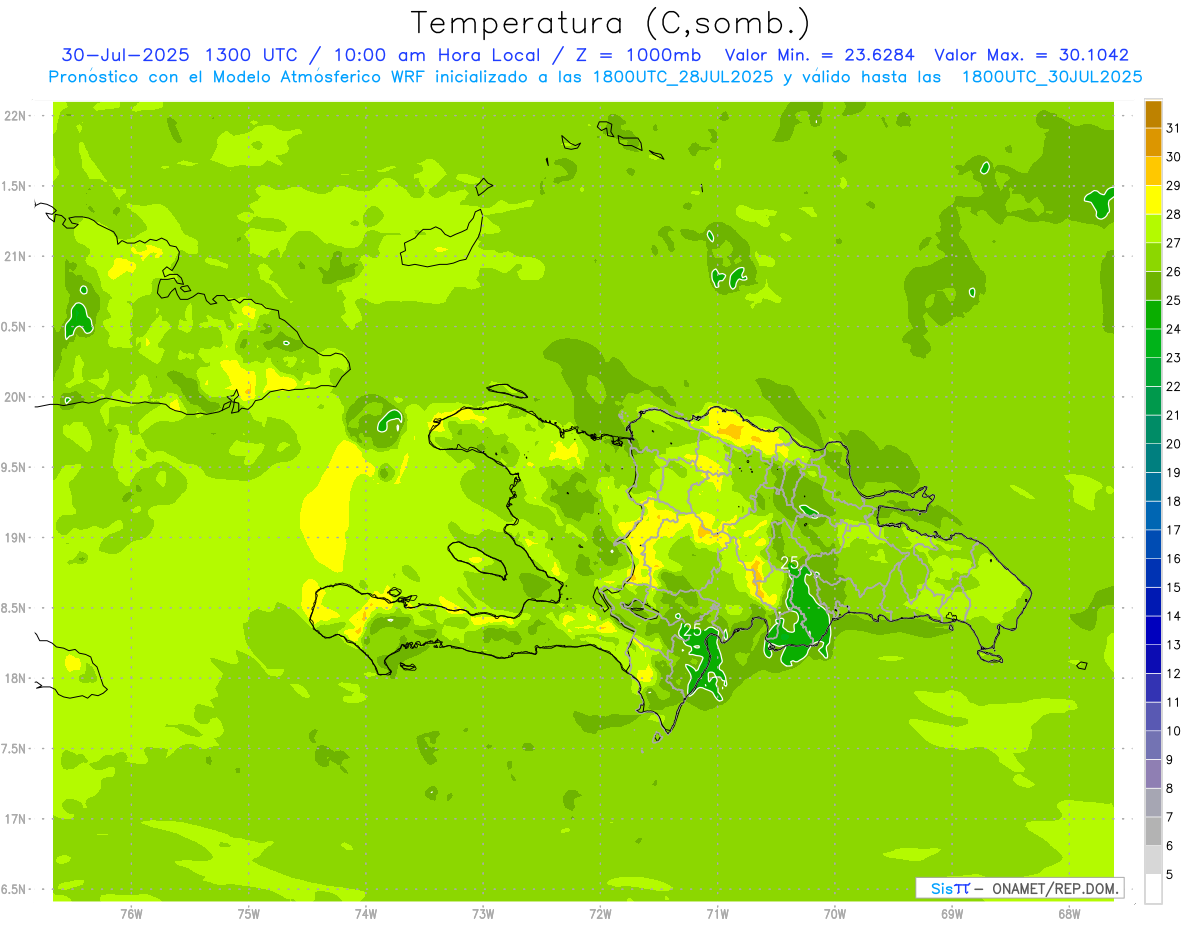Select the dark blue swatch between 13 and 14
Screen dimensions: 1200x927
(1154, 630)
